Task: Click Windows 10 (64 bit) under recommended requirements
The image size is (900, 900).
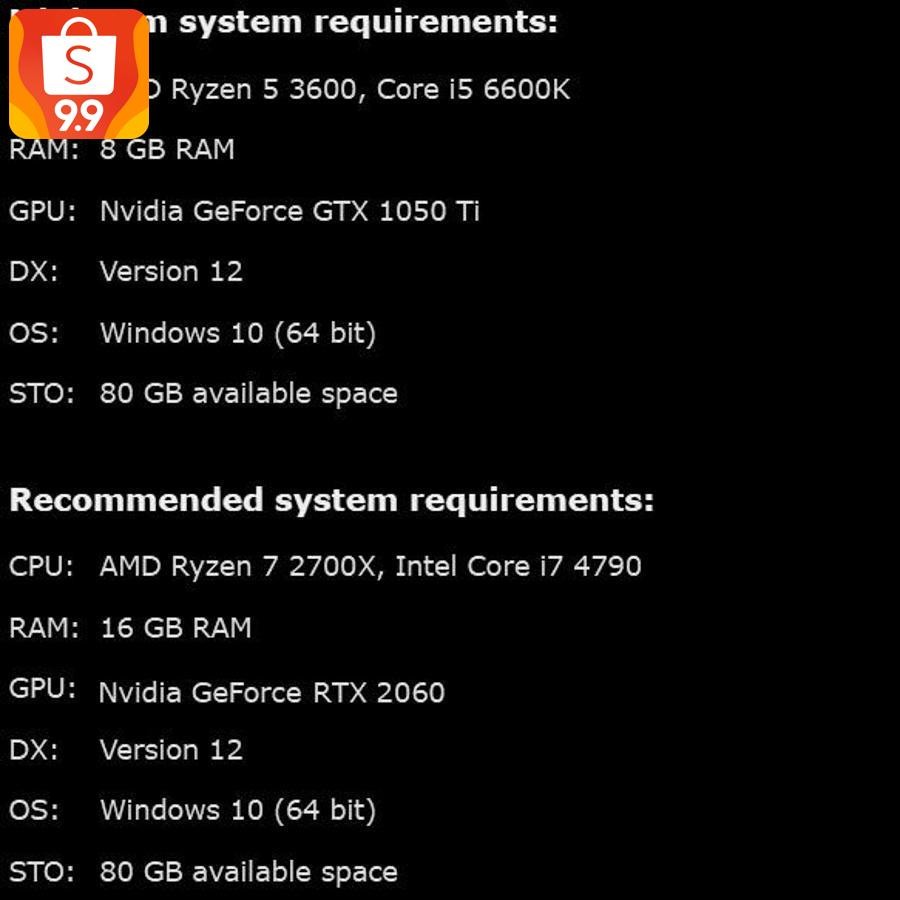Action: point(237,810)
